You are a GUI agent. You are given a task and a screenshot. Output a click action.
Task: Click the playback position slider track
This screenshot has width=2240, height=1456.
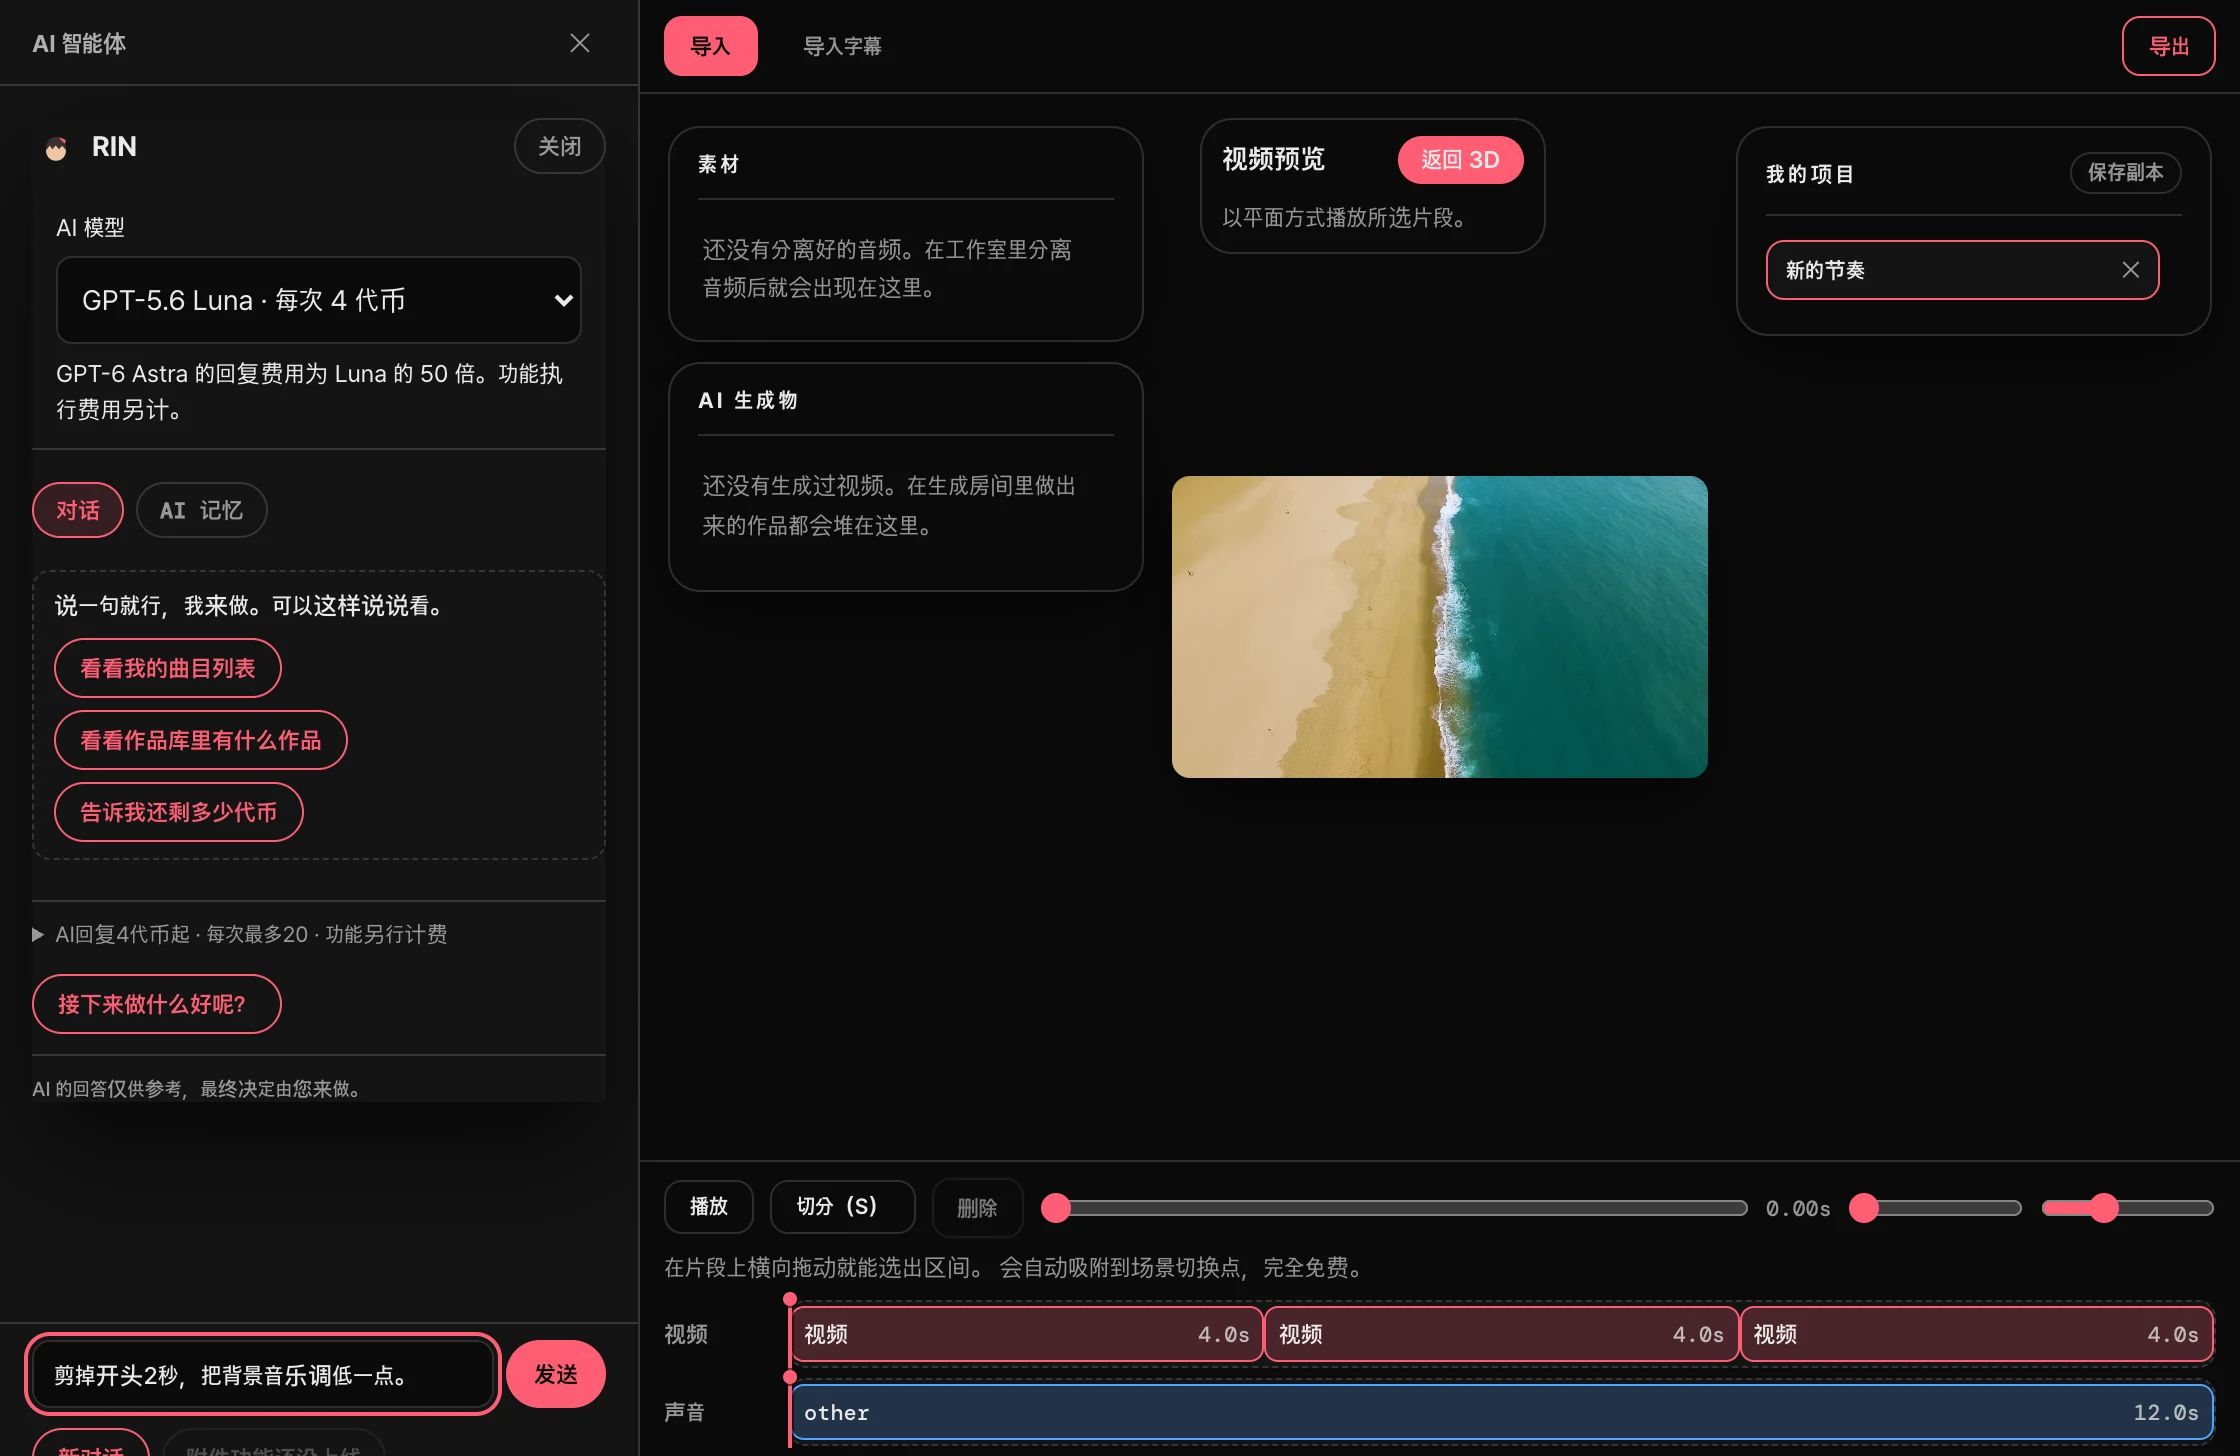1395,1208
